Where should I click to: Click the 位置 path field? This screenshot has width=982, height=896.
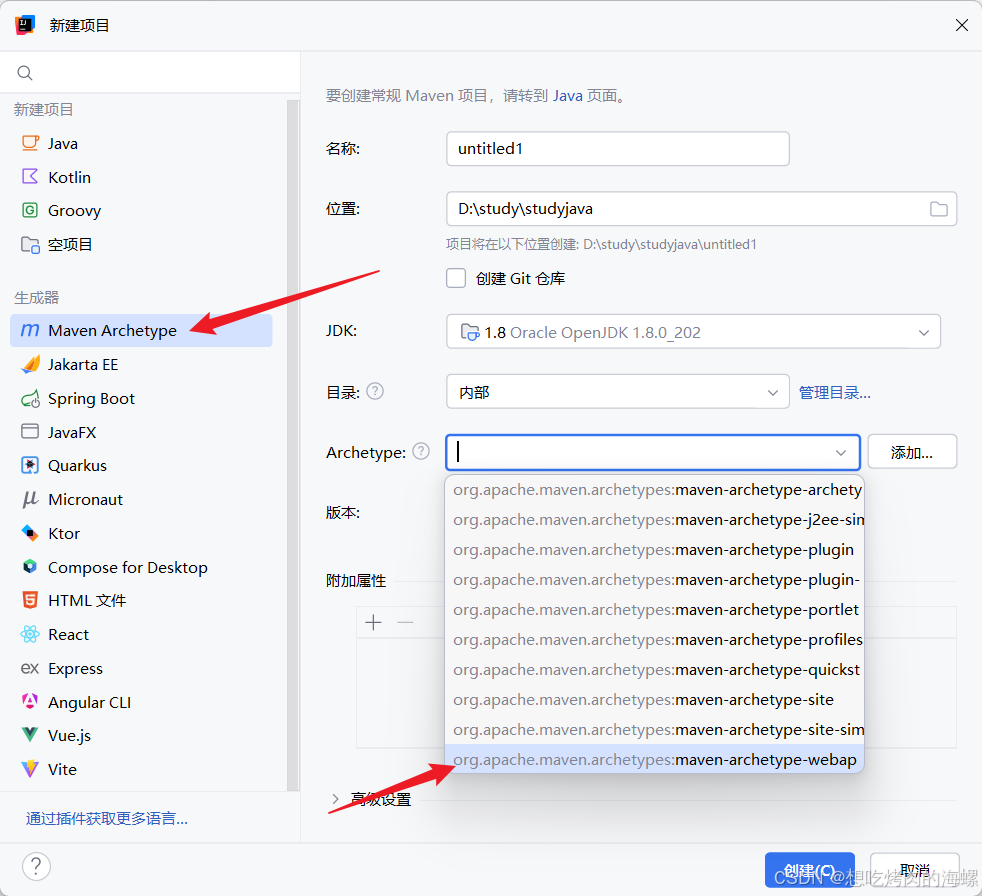coord(701,209)
